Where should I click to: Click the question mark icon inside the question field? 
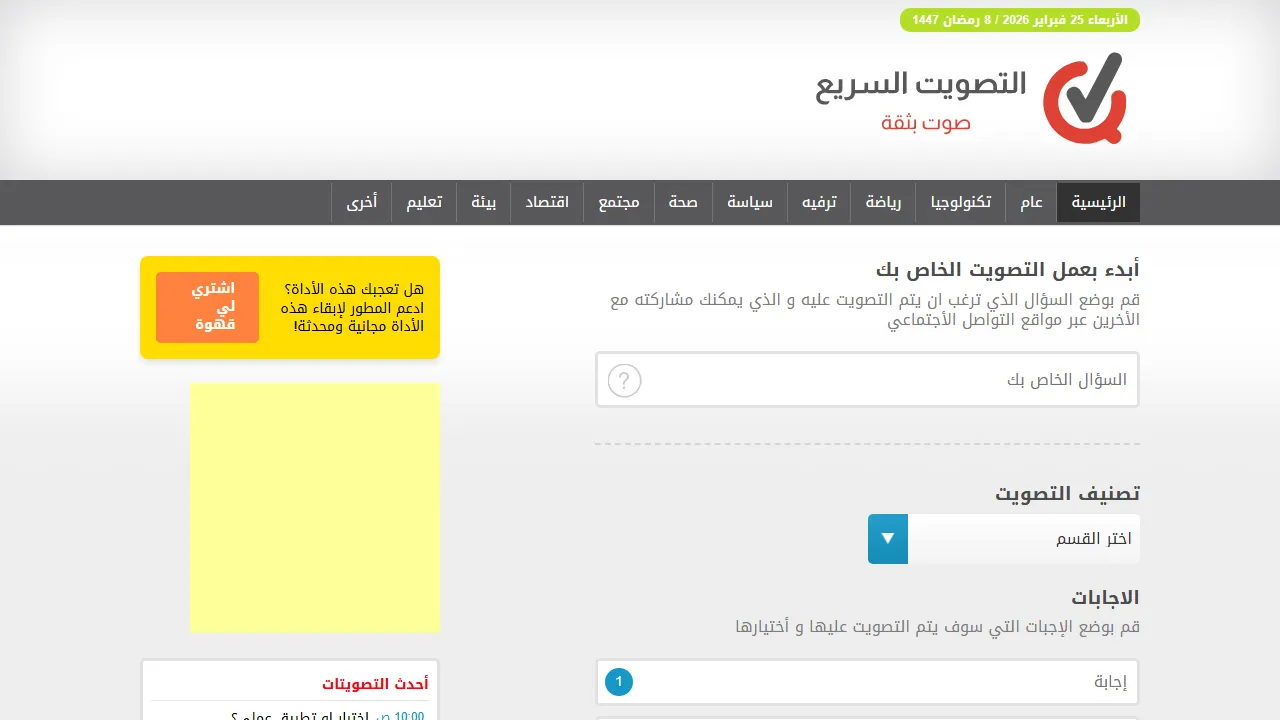(x=624, y=380)
